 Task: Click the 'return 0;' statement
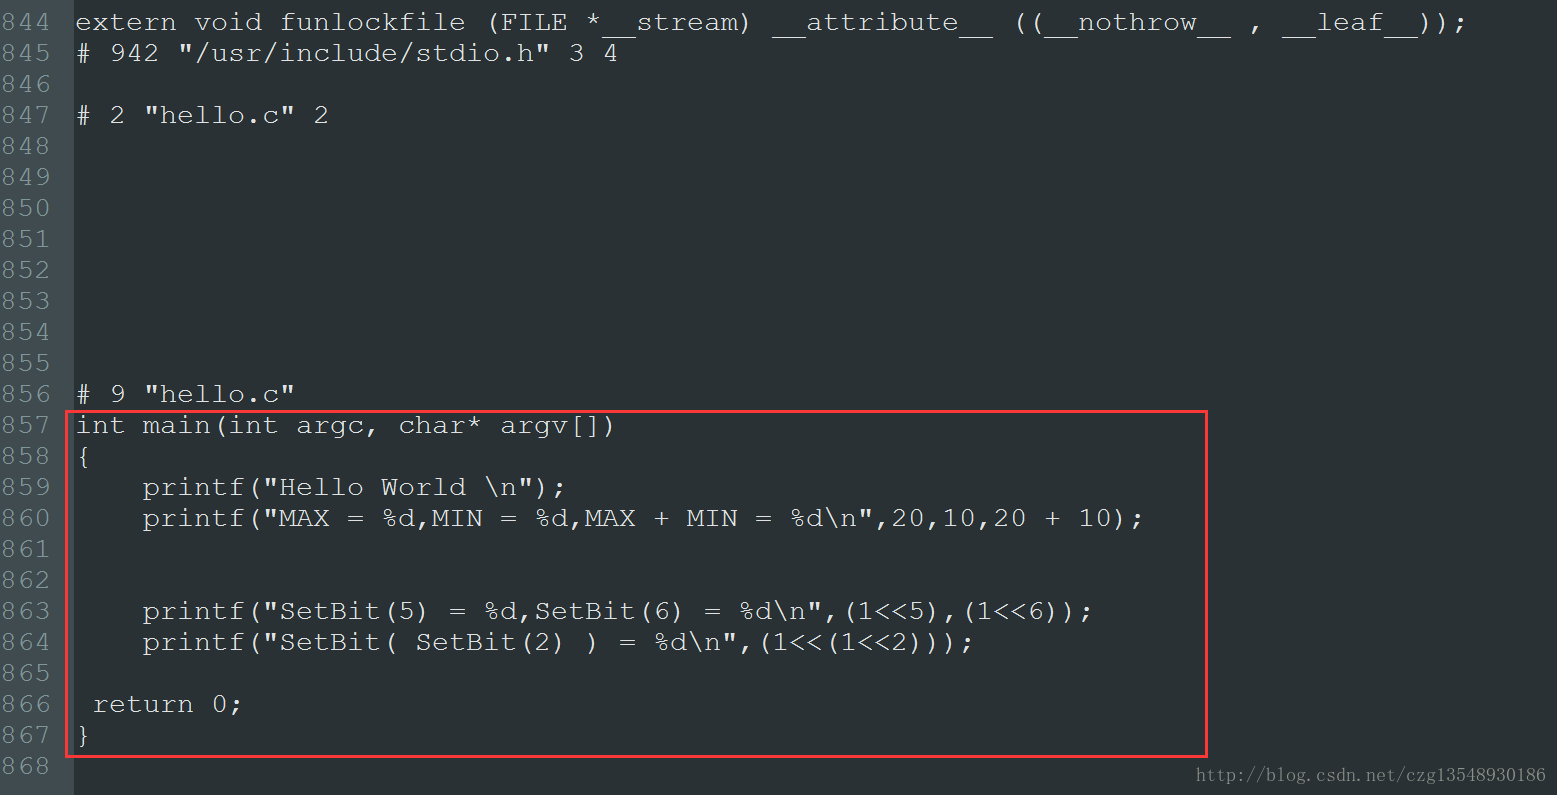(x=168, y=704)
